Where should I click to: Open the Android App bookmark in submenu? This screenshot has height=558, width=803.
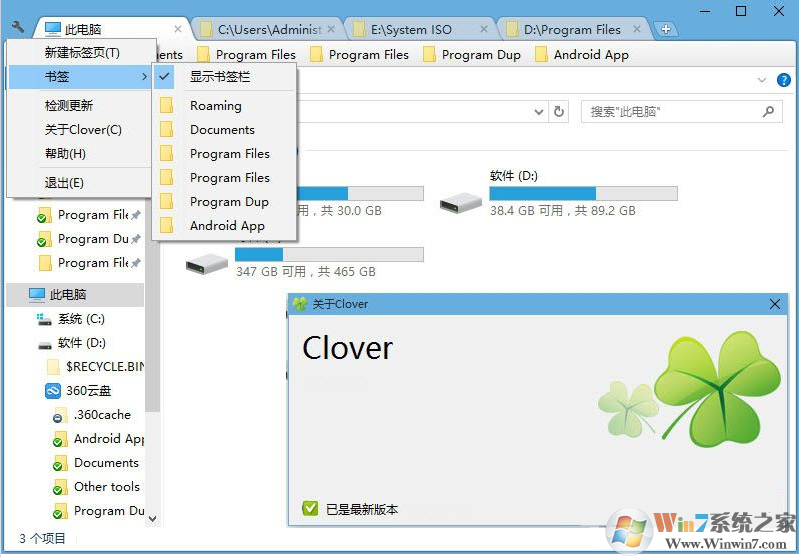(224, 226)
